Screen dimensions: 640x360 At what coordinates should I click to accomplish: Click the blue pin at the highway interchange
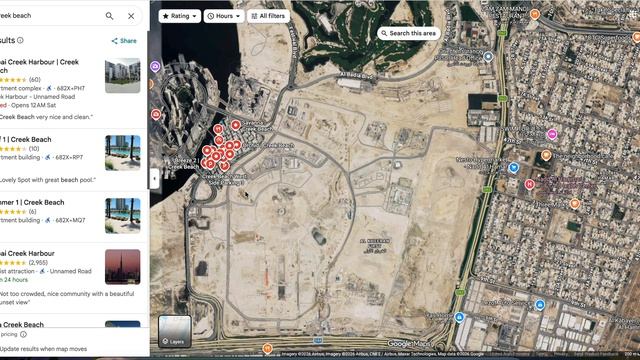click(459, 317)
